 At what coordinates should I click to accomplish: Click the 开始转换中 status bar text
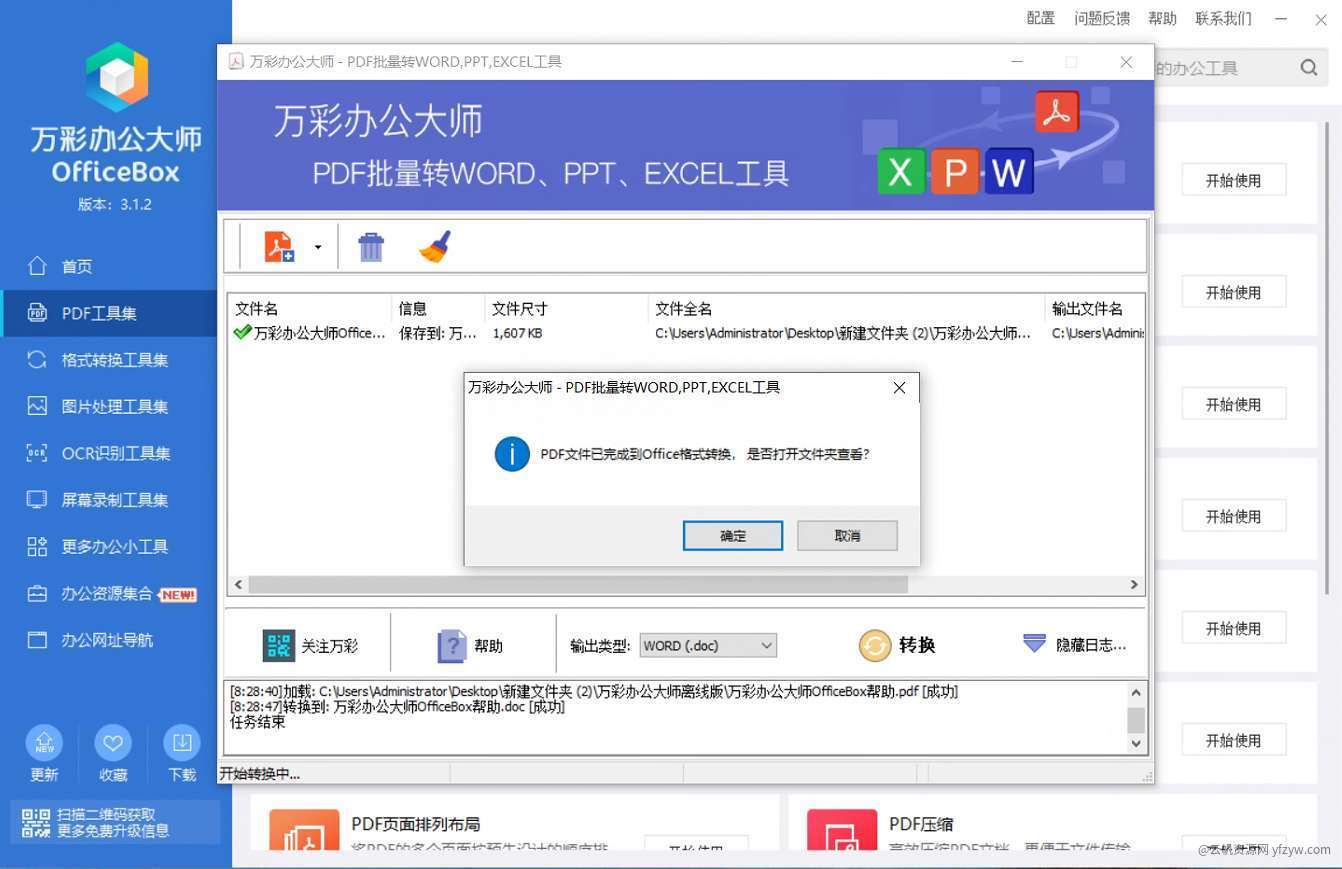pyautogui.click(x=260, y=774)
